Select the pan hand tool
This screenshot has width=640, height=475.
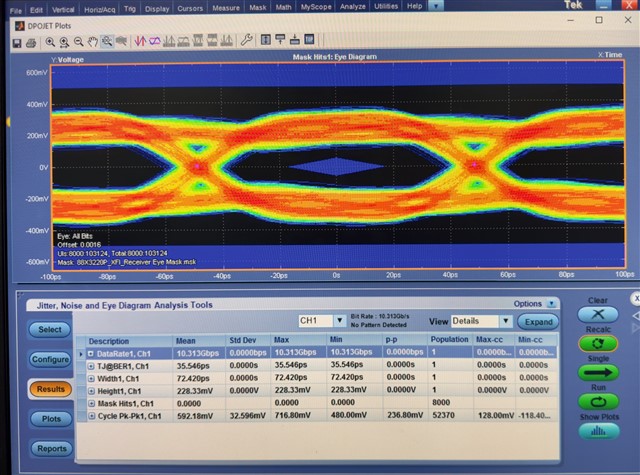click(93, 42)
